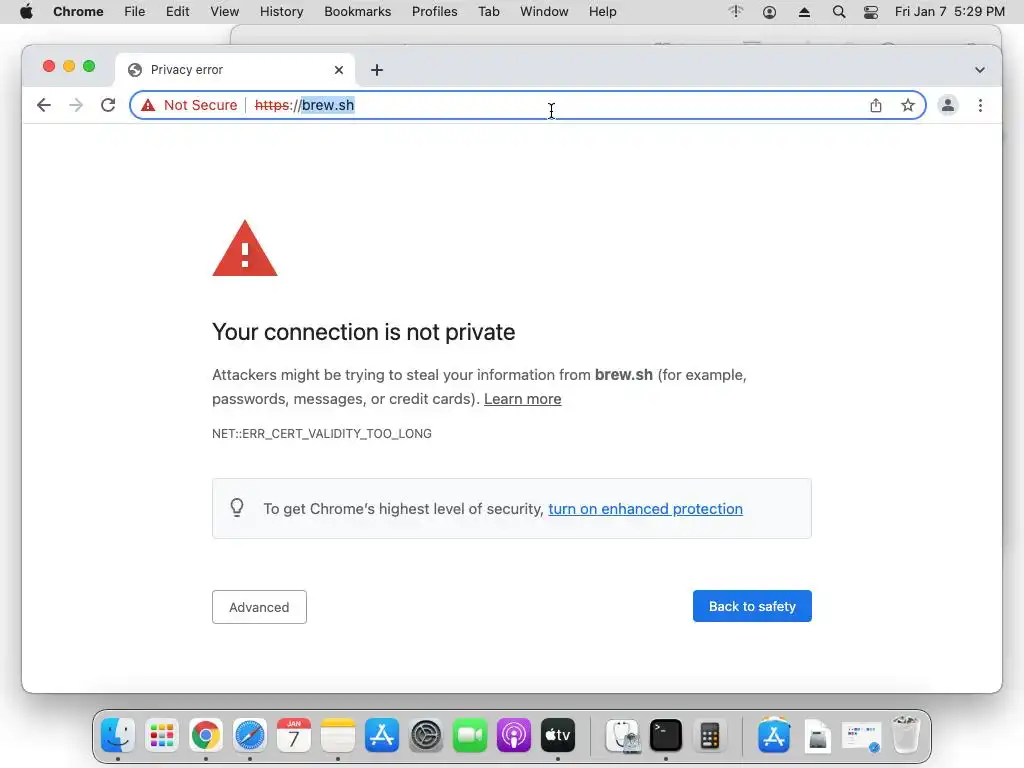
Task: Click the Advanced button
Action: point(259,607)
